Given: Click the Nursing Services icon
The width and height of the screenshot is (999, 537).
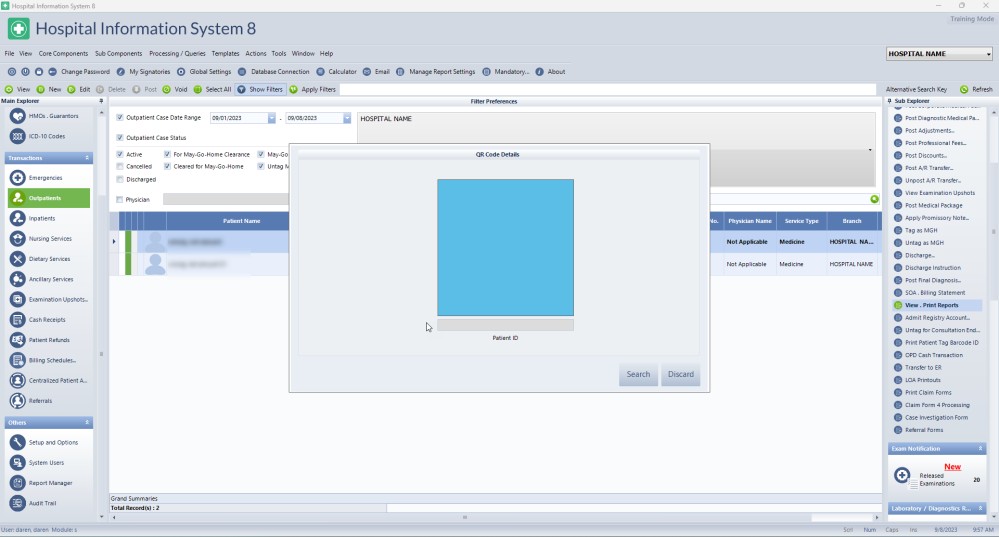Looking at the screenshot, I should [18, 239].
